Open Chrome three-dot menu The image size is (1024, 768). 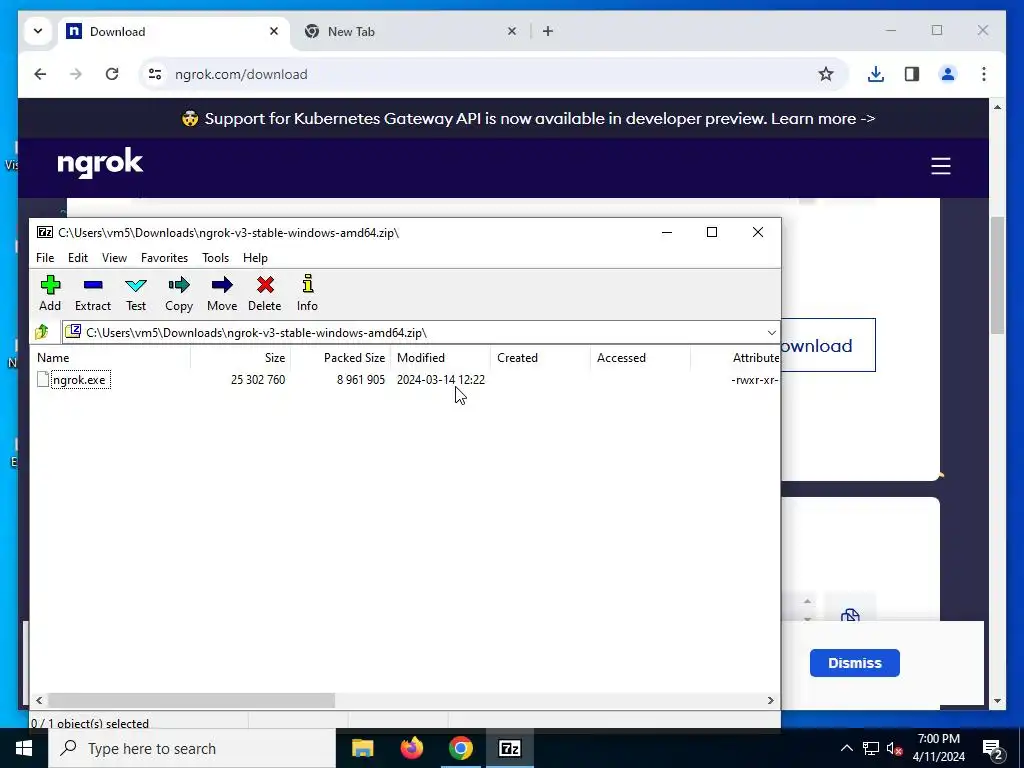984,74
